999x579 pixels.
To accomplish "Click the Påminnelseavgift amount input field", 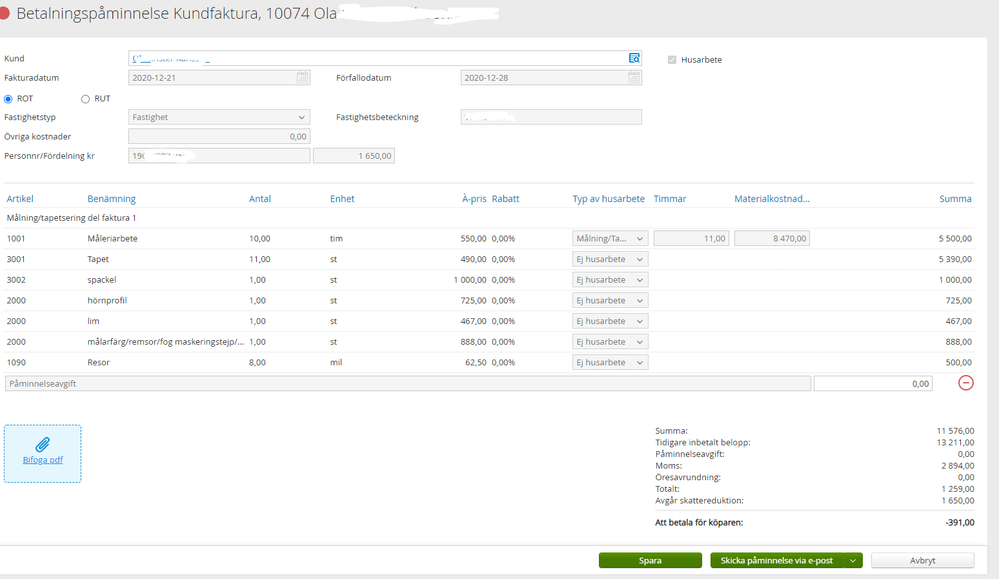I will tap(873, 383).
